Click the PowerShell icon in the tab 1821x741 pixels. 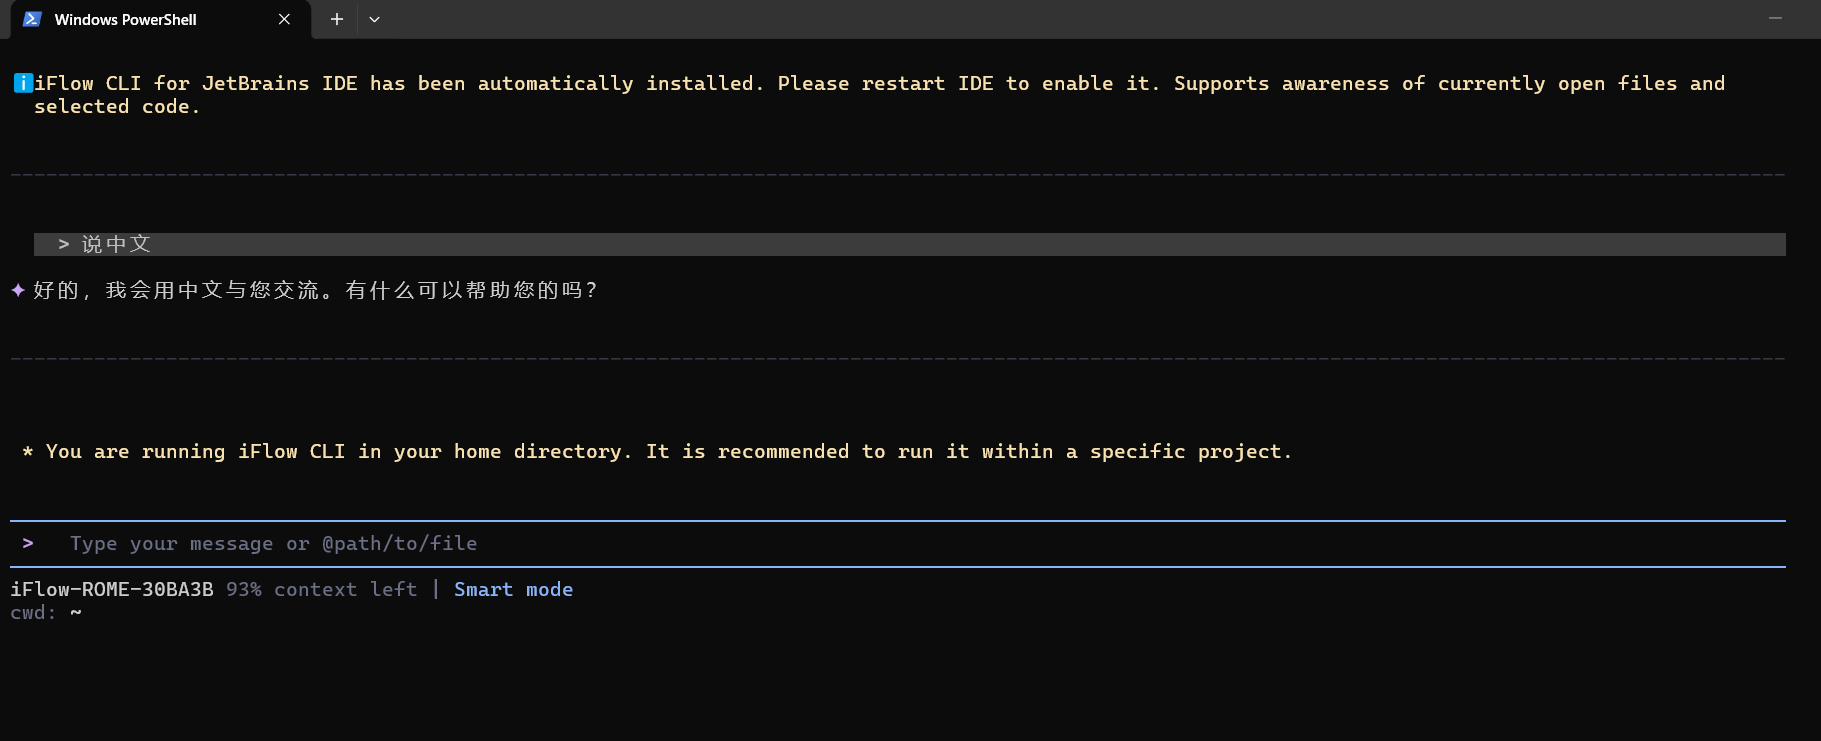(32, 19)
